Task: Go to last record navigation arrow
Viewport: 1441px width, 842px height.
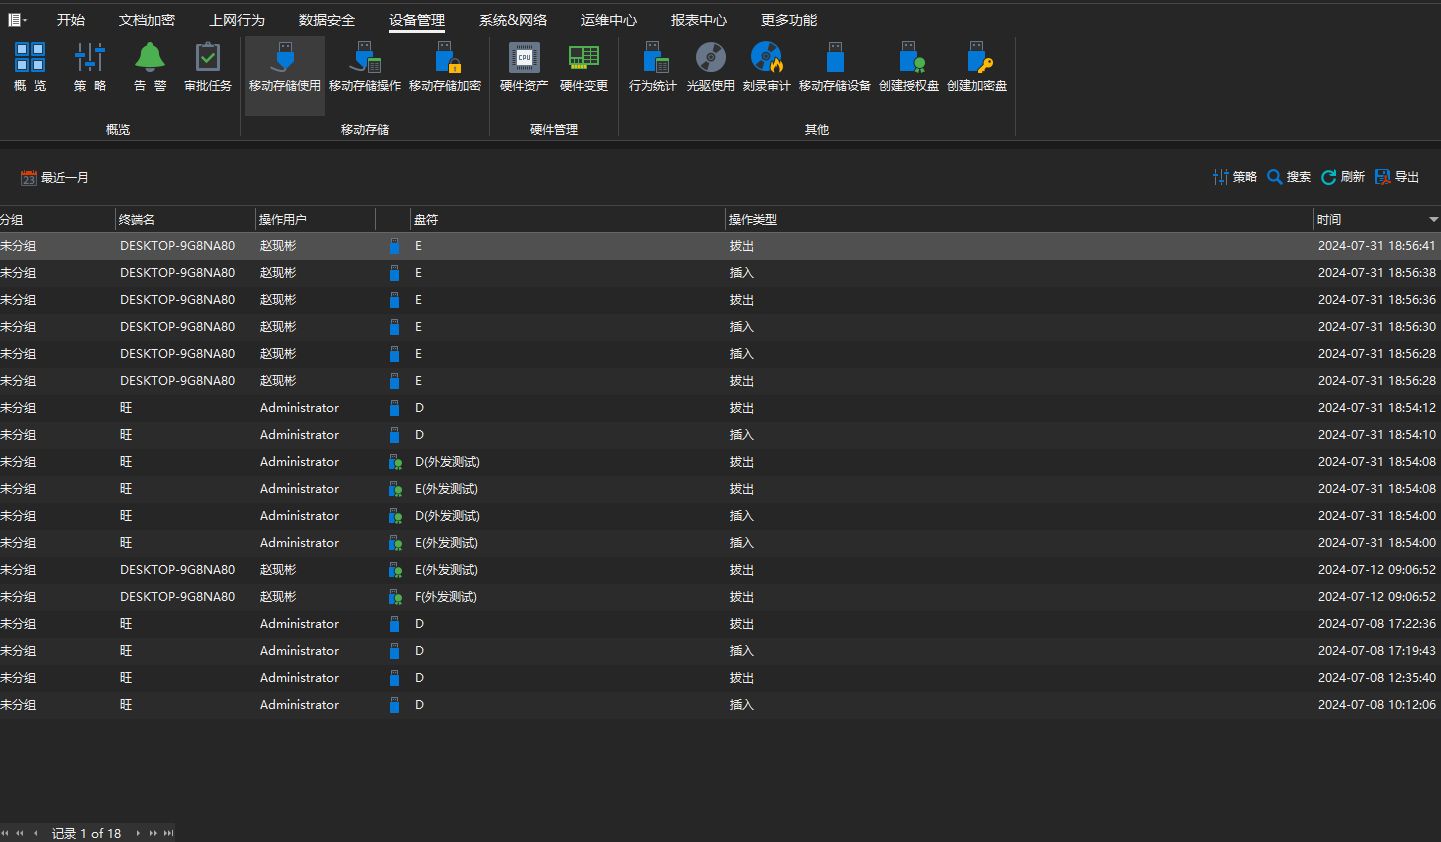Action: tap(168, 833)
